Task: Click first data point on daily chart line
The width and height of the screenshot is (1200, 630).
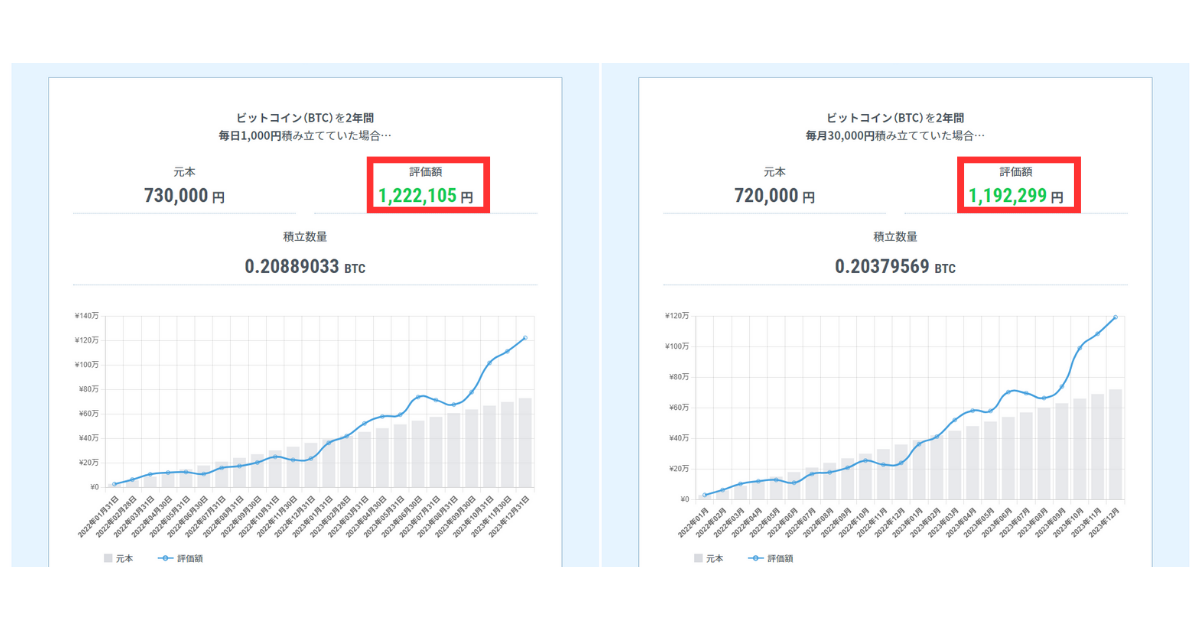Action: pyautogui.click(x=114, y=484)
